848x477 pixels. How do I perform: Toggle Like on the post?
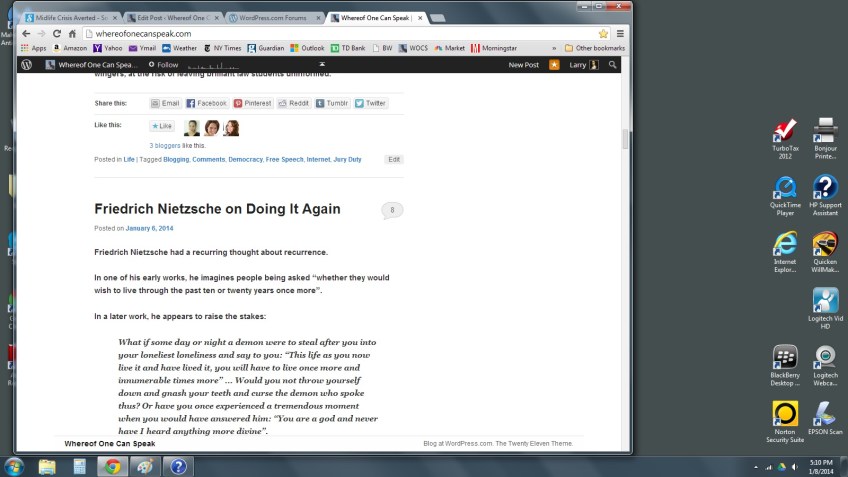(162, 127)
